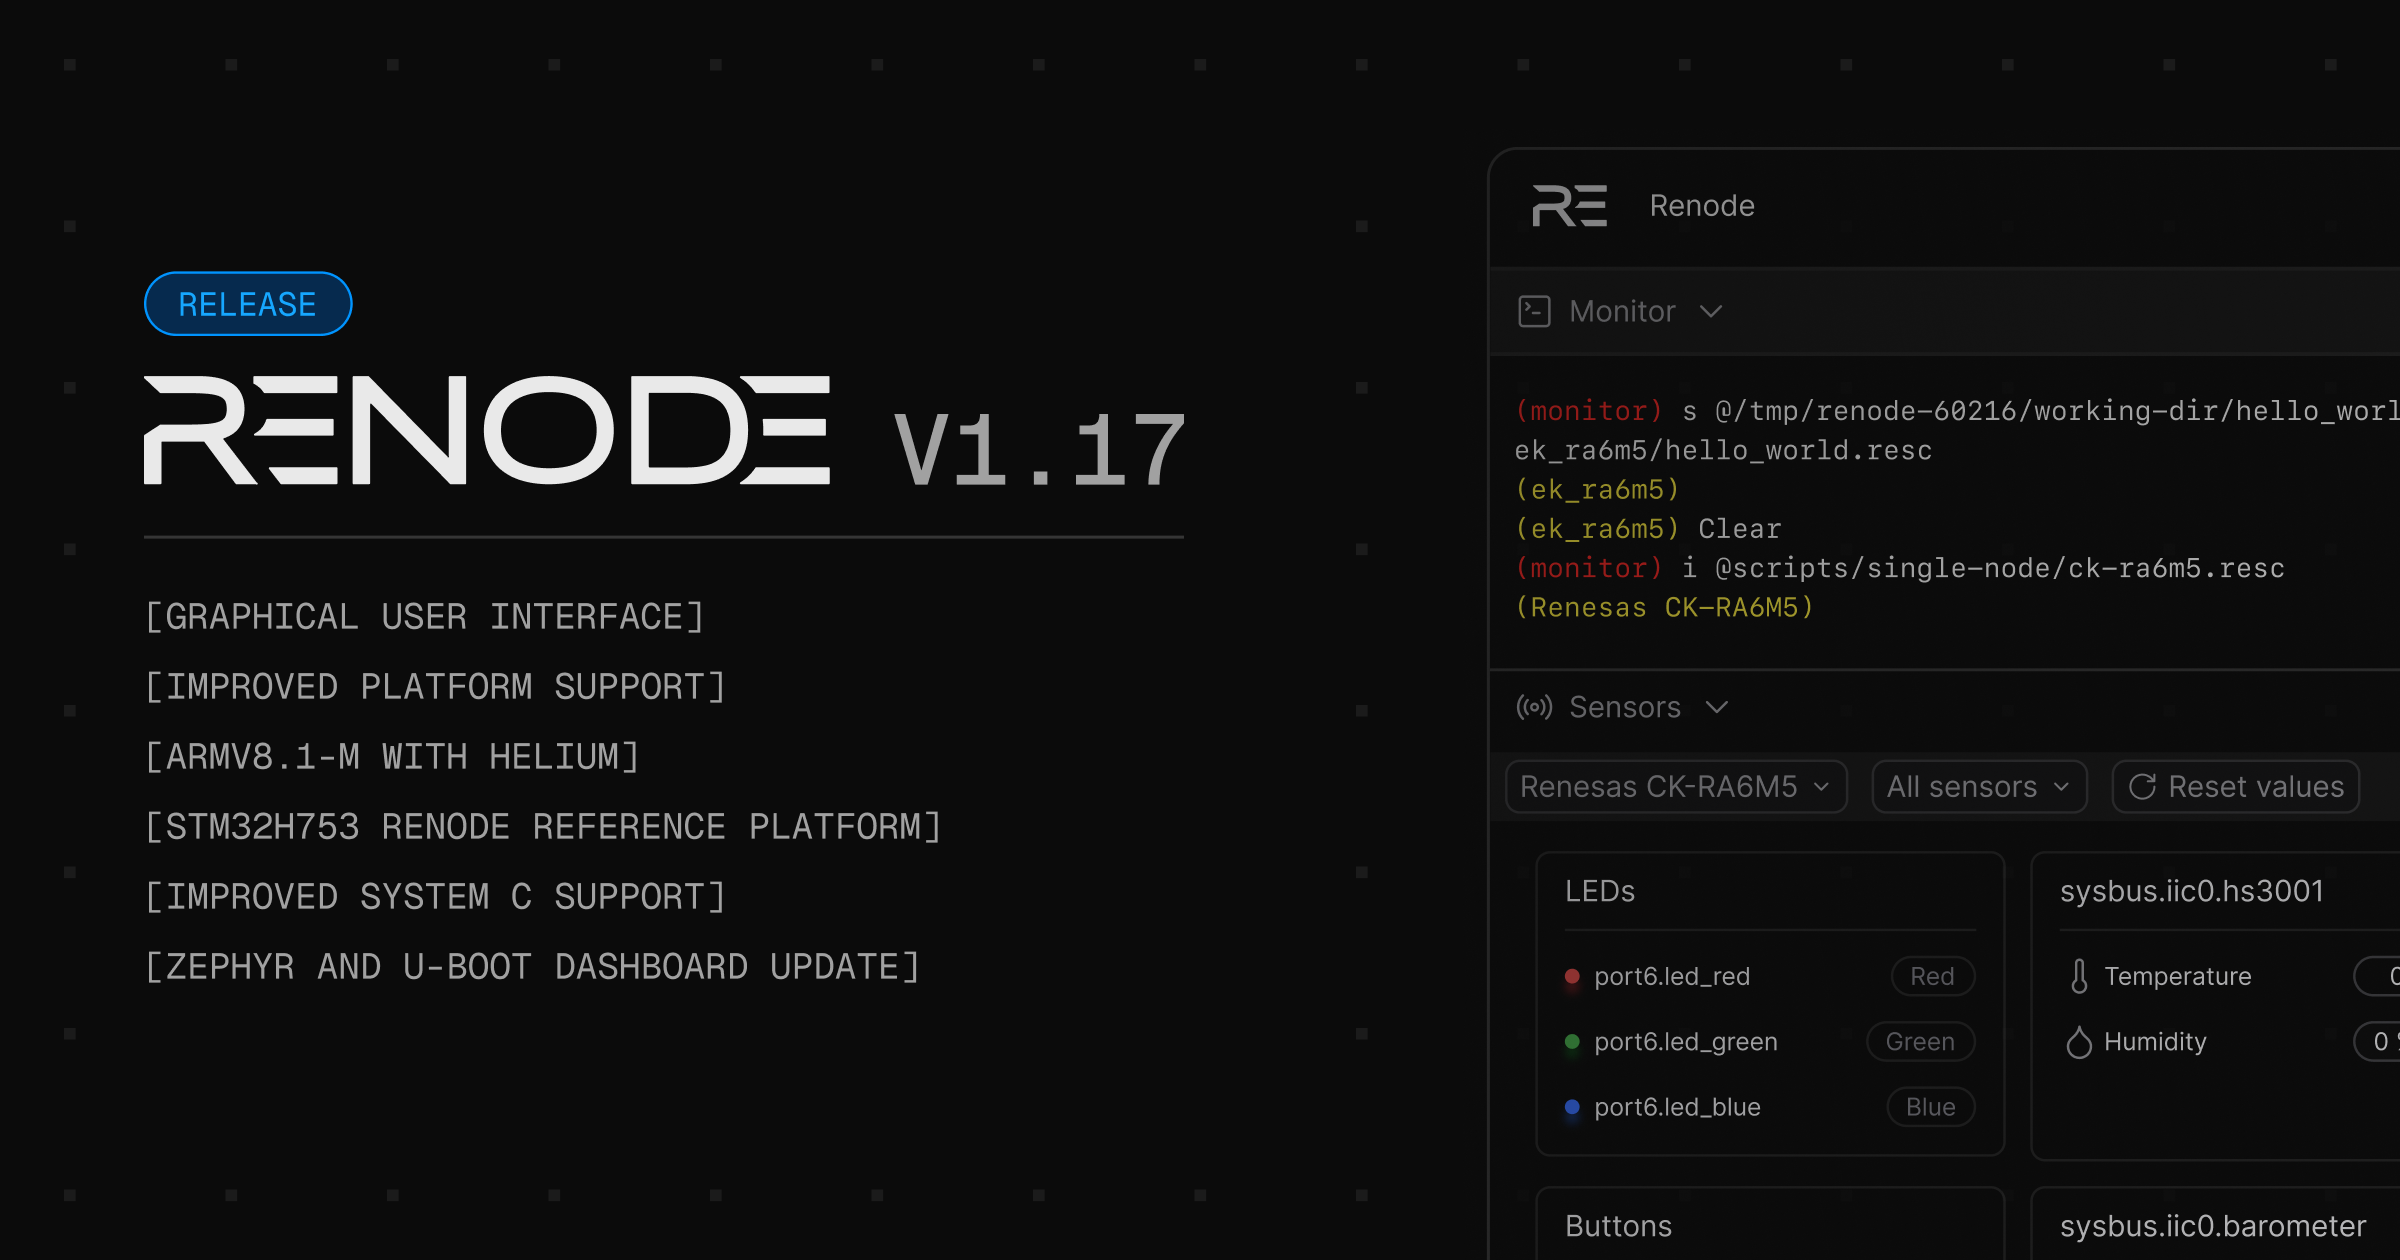Image resolution: width=2400 pixels, height=1260 pixels.
Task: Click the Reset values refresh icon
Action: pos(2142,787)
